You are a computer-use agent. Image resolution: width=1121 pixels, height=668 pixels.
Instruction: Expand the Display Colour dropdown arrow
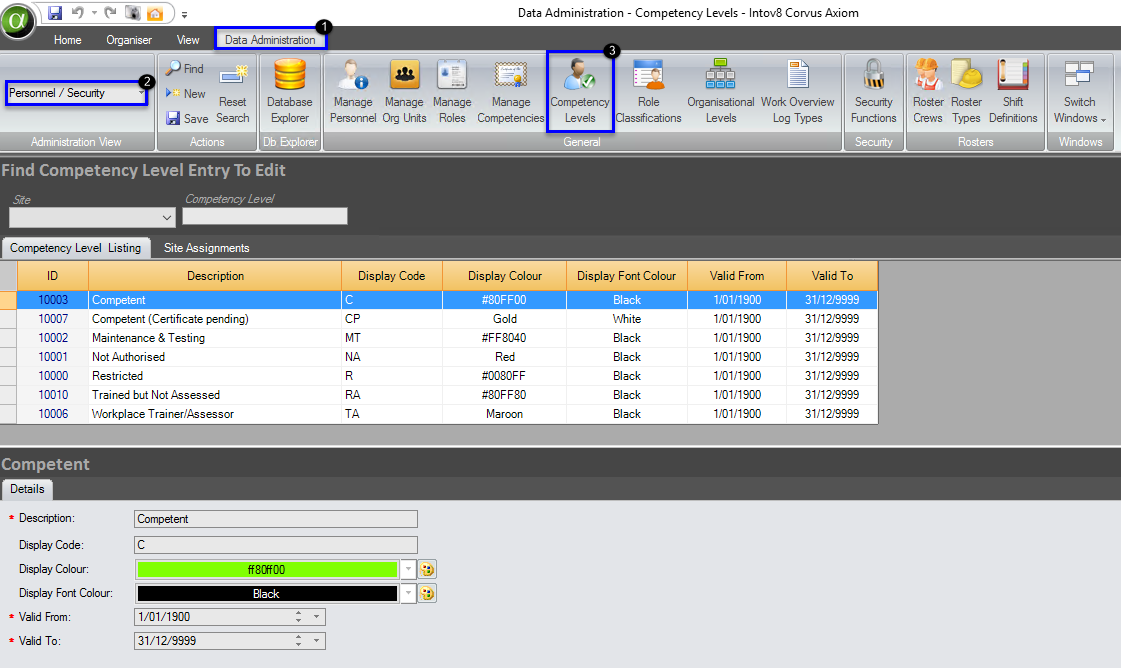tap(408, 569)
